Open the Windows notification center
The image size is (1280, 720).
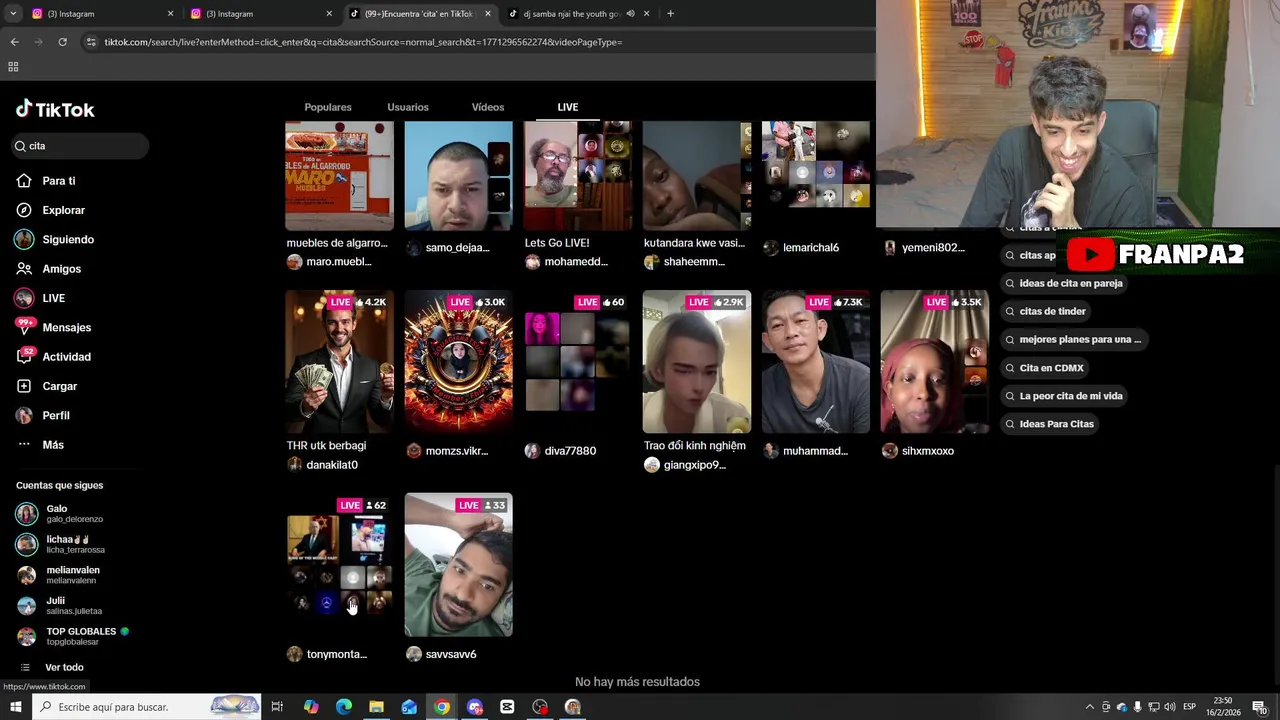tap(1259, 707)
